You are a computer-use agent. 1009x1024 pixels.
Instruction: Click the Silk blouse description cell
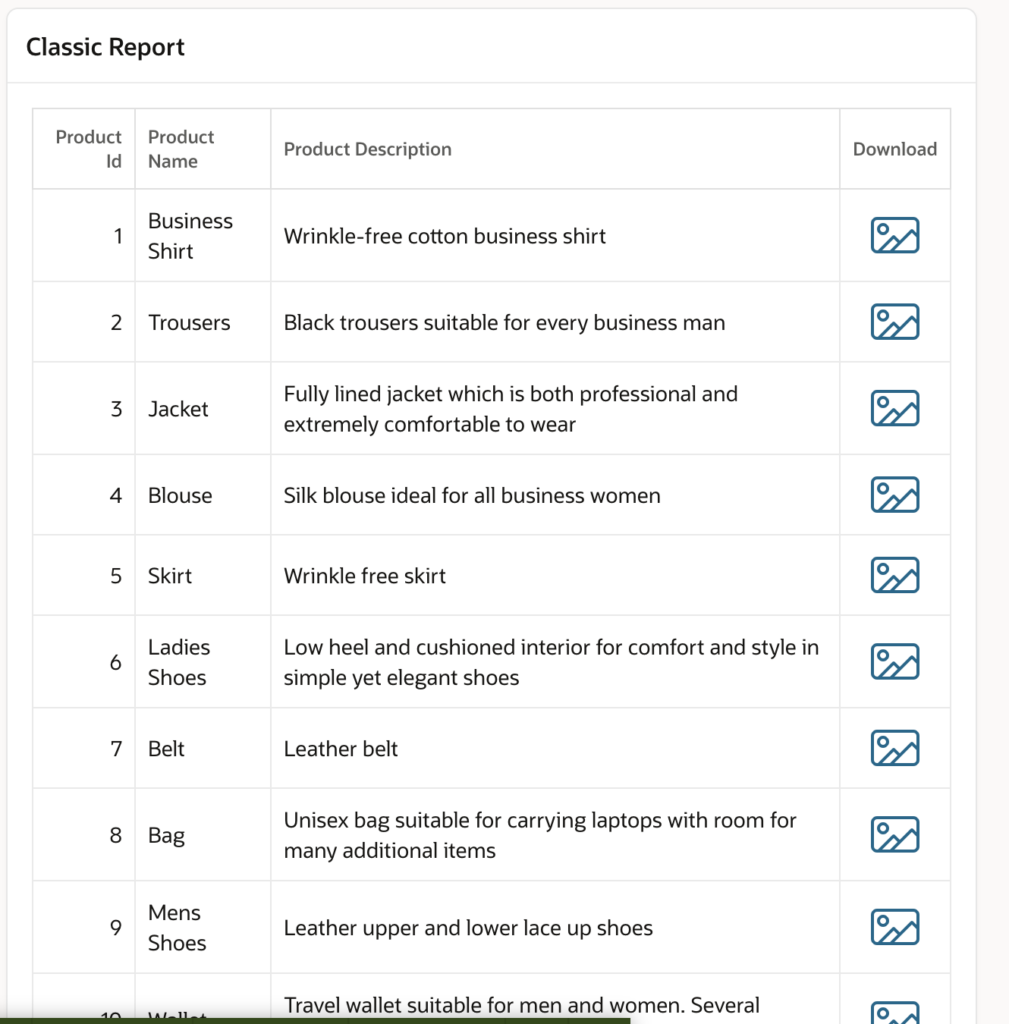point(472,496)
